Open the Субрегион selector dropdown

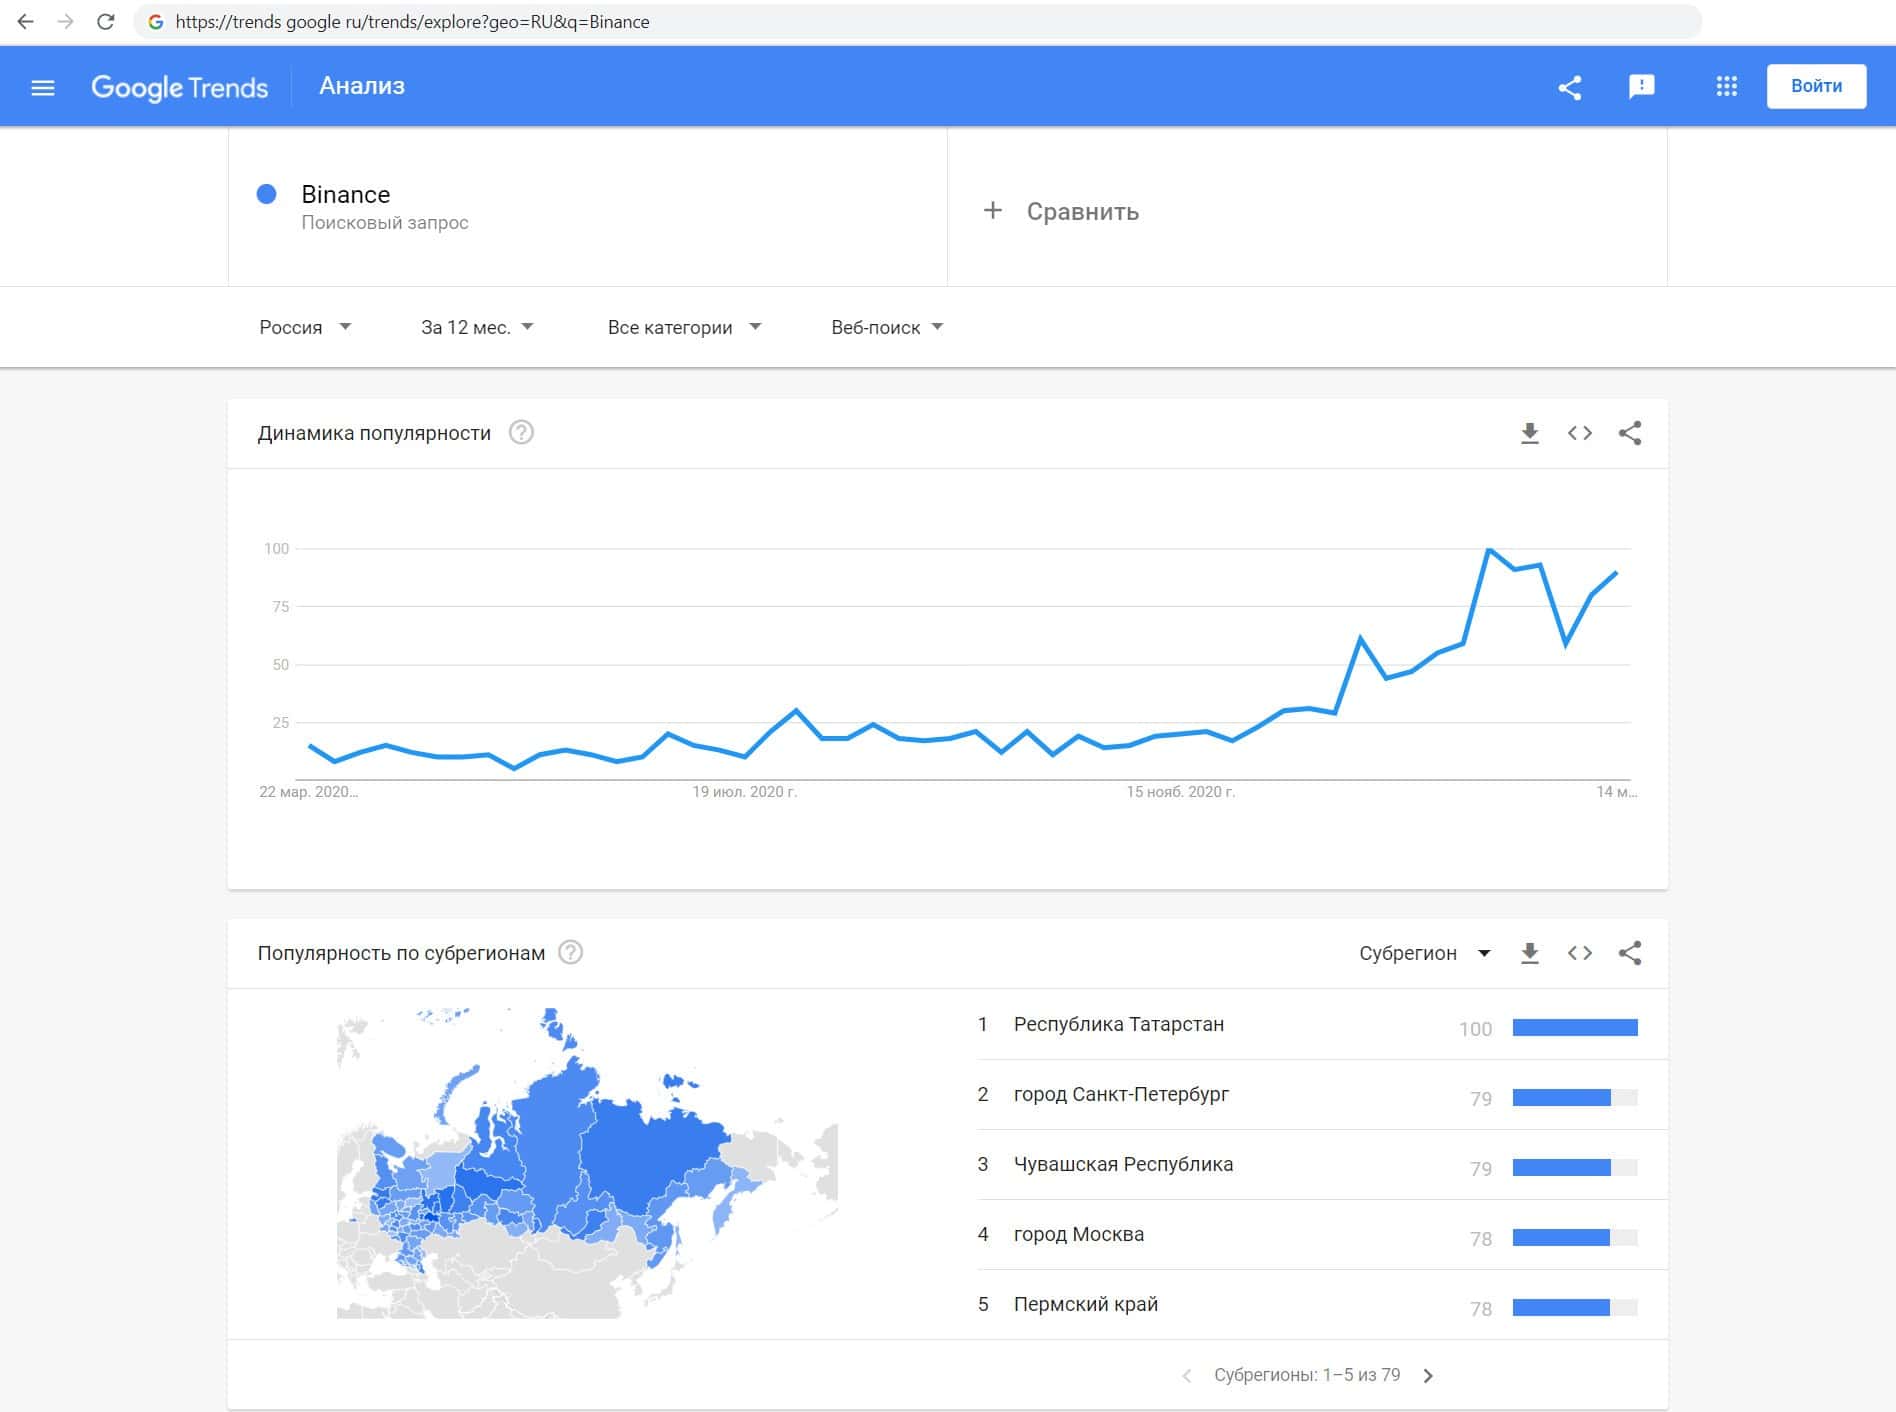1424,953
